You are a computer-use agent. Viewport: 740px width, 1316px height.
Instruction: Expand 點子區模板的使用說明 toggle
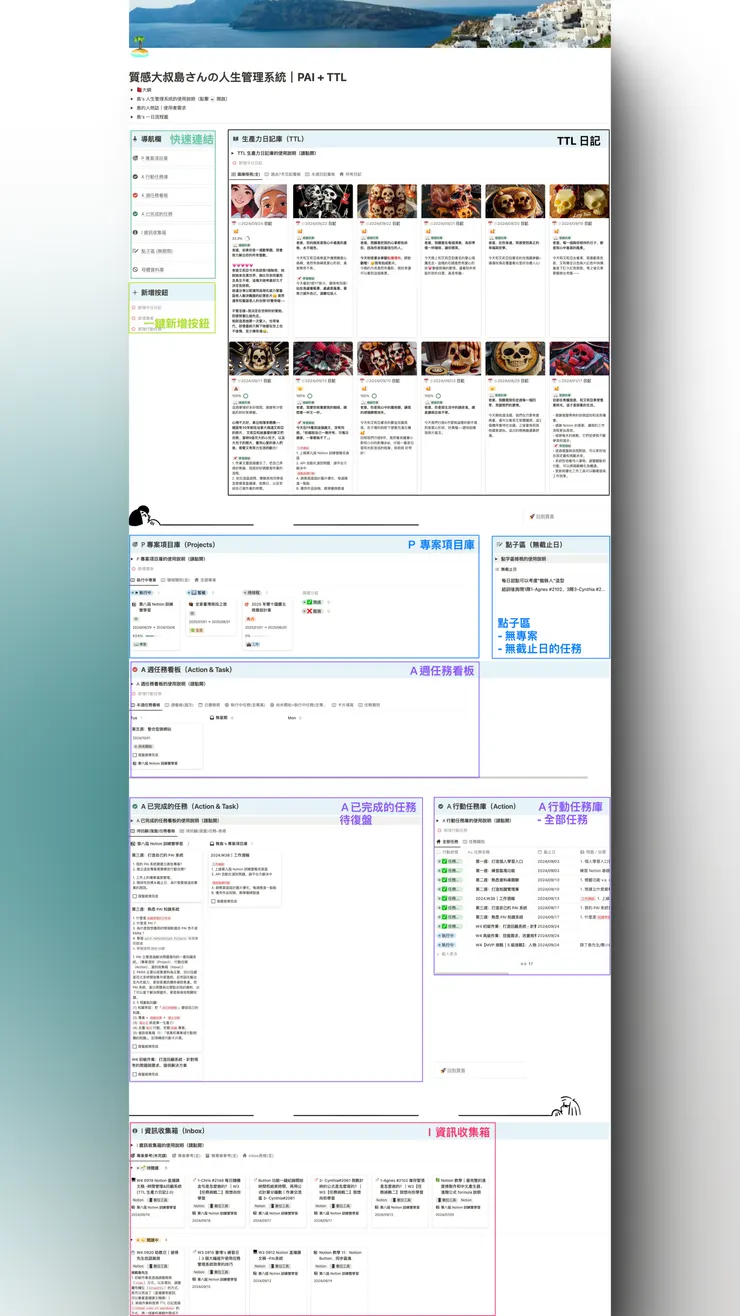496,559
